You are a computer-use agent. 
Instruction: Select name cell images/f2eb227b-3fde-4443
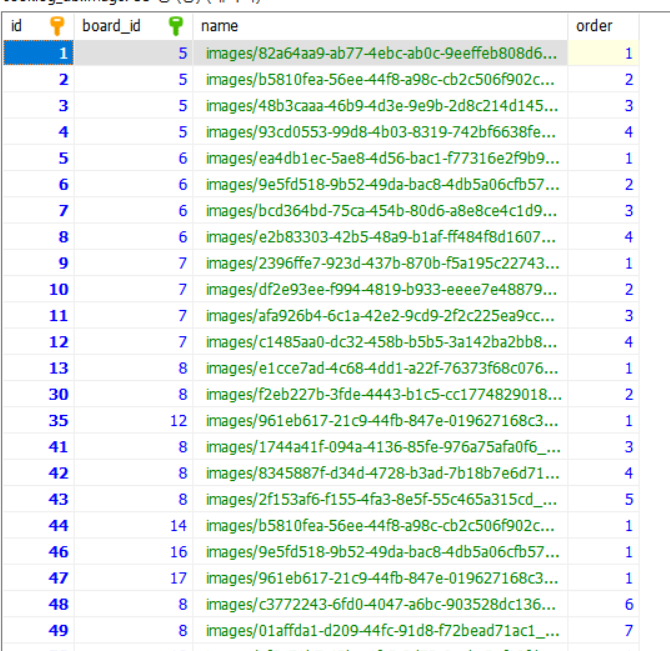tap(380, 394)
